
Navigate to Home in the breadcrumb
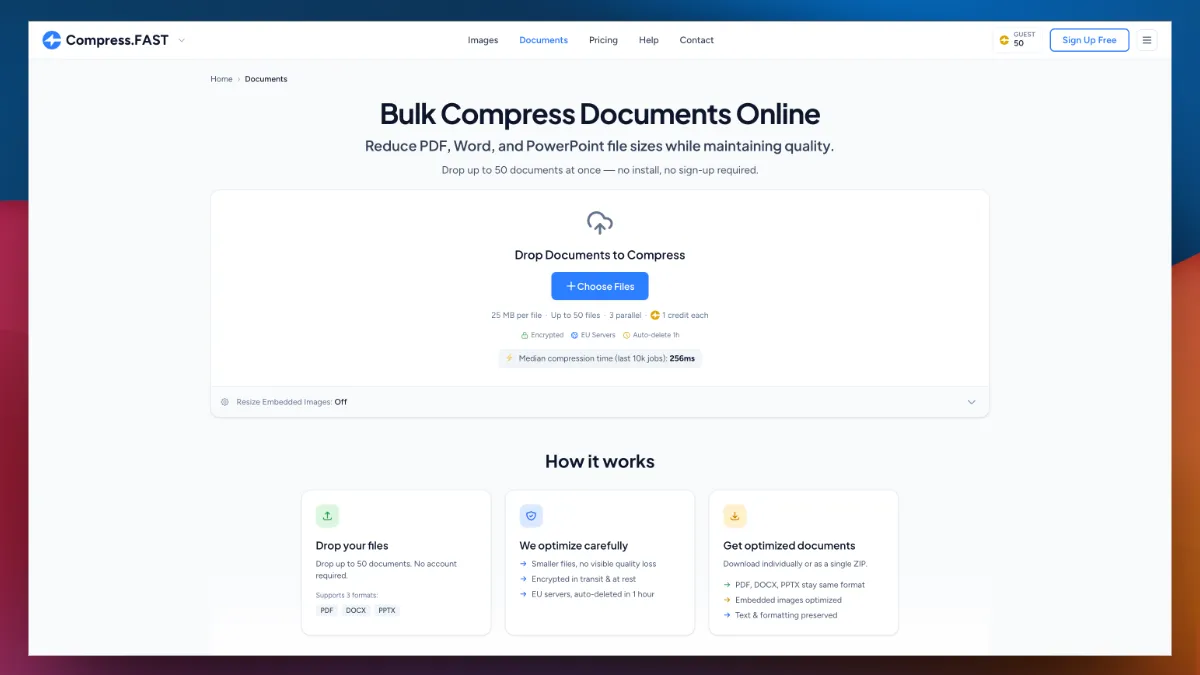coord(221,79)
